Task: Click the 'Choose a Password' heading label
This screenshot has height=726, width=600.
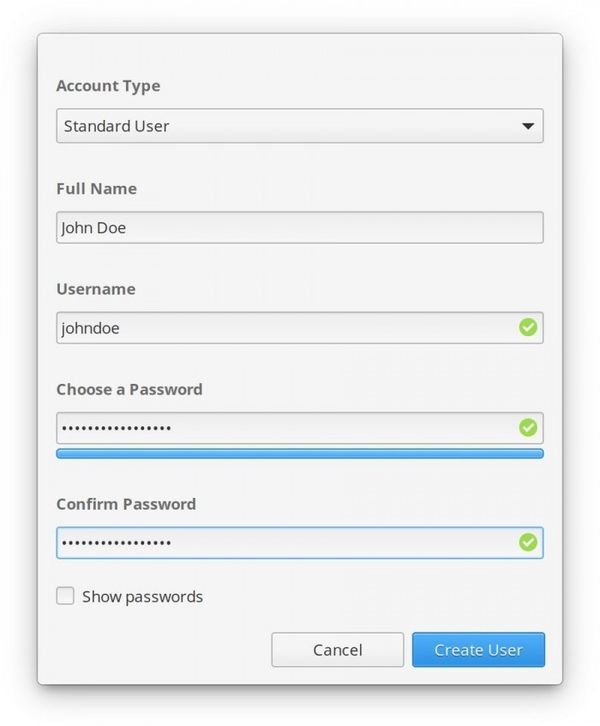Action: (129, 389)
